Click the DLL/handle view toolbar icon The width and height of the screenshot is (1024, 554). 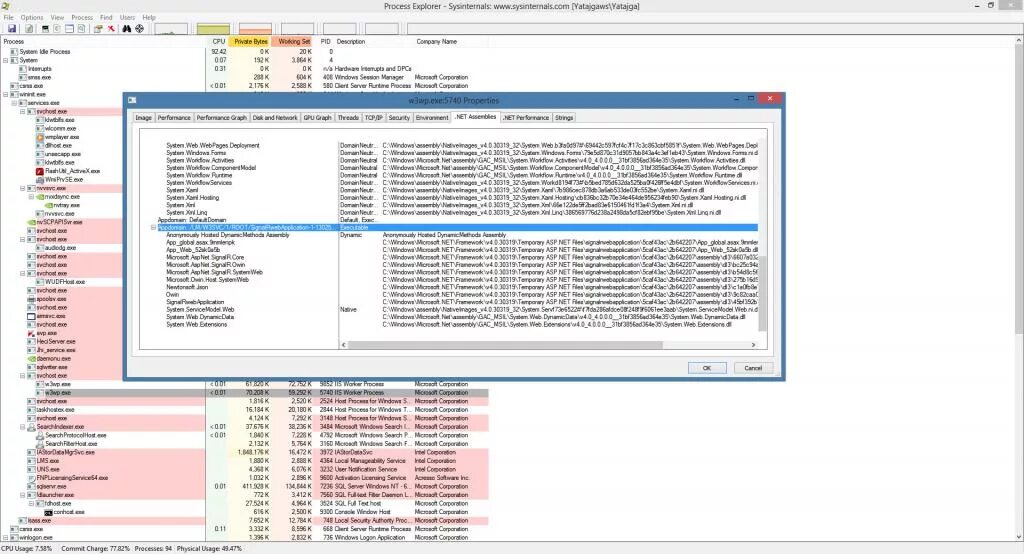[81, 29]
